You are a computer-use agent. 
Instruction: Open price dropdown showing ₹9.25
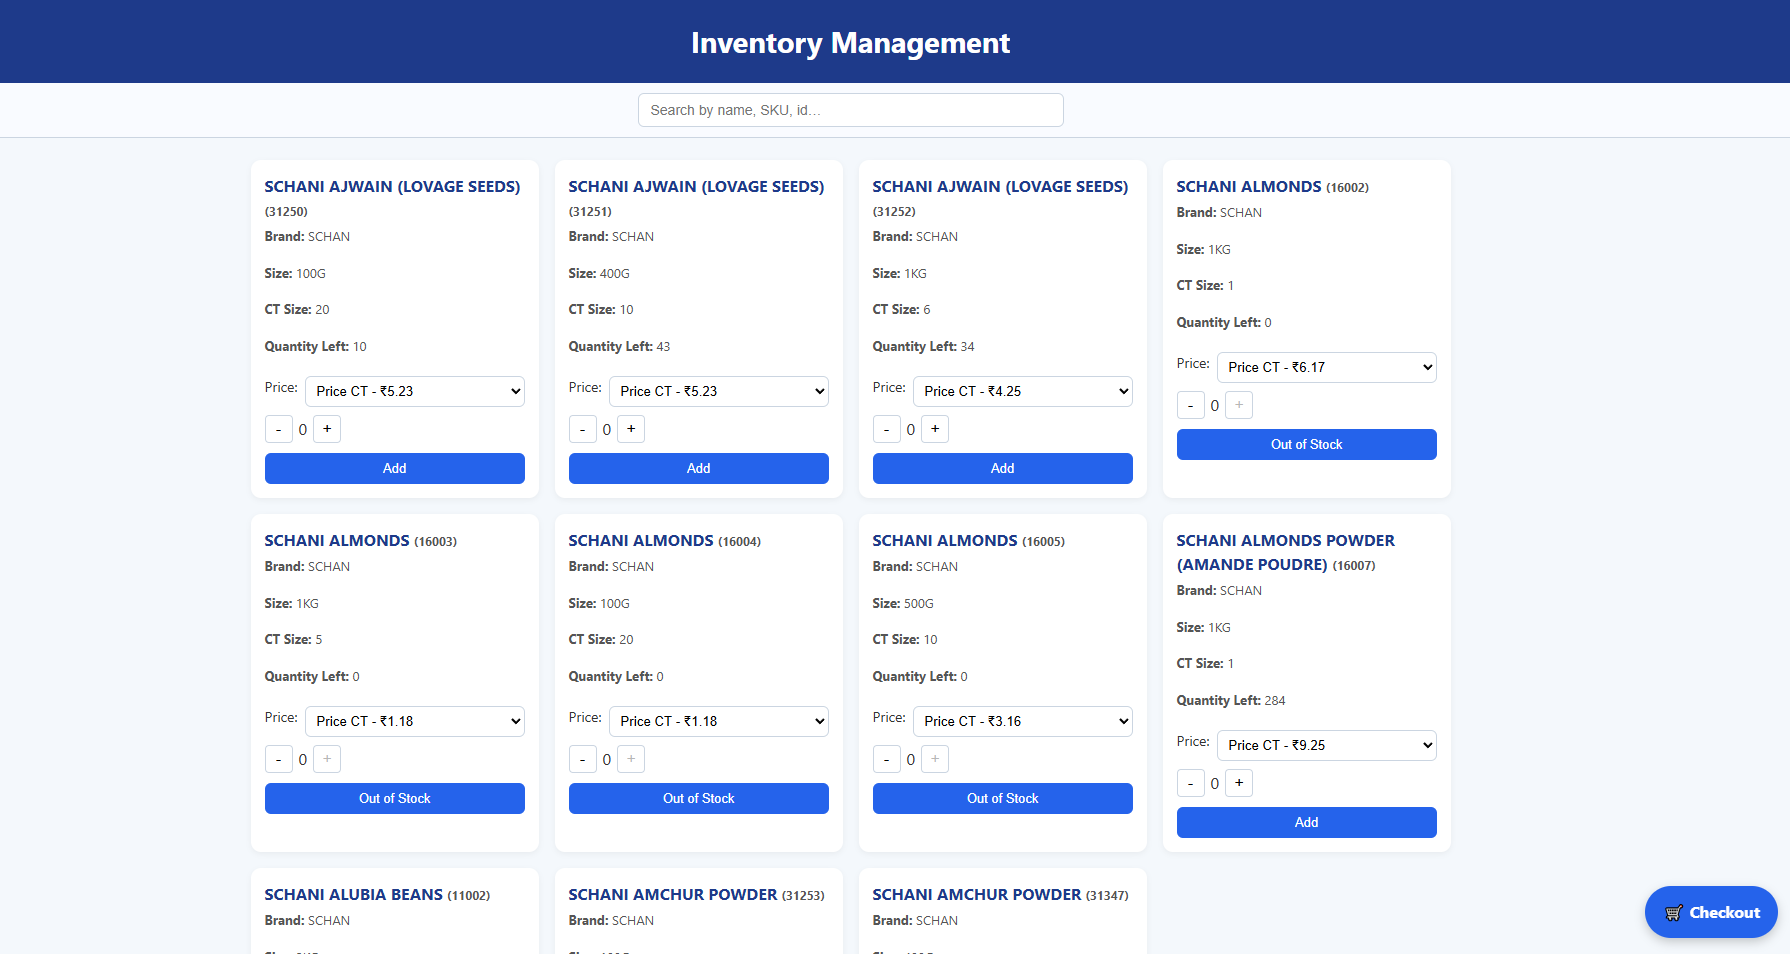[1326, 745]
